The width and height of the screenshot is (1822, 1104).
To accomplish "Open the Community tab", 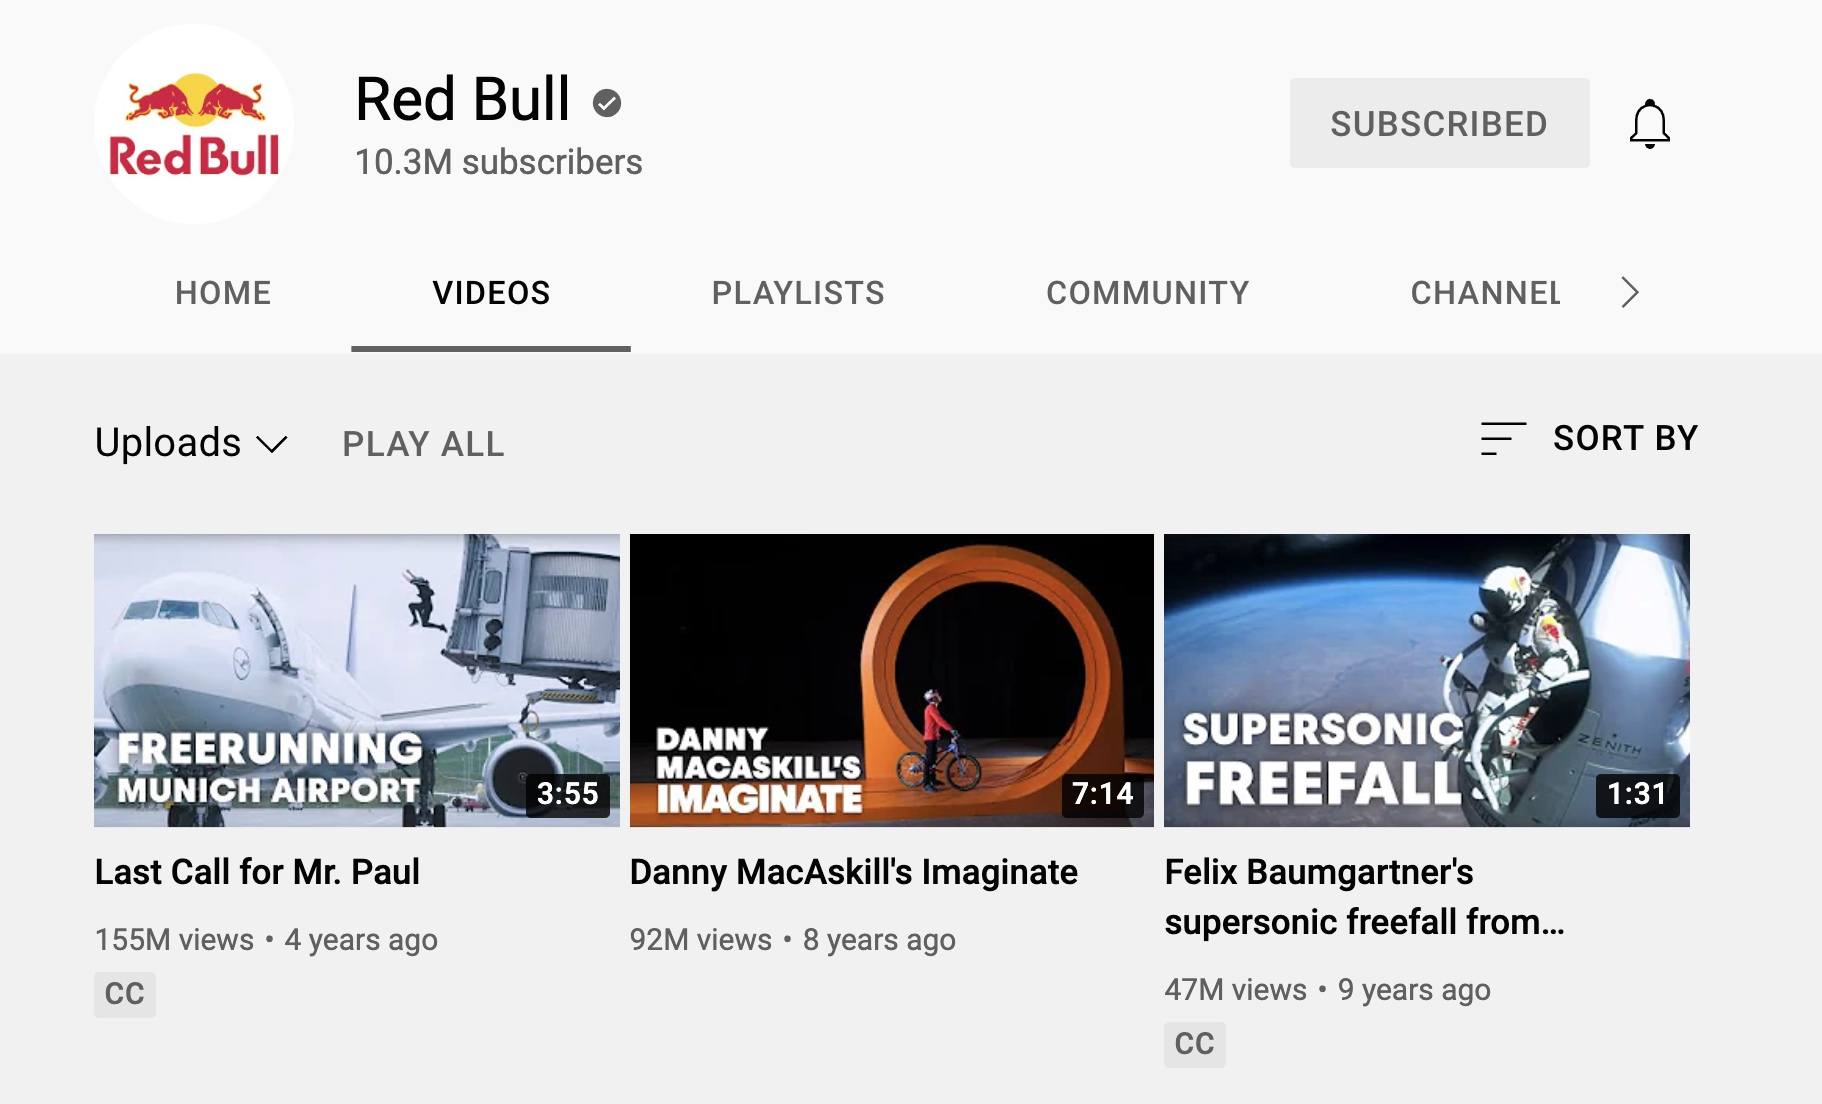I will pyautogui.click(x=1148, y=293).
